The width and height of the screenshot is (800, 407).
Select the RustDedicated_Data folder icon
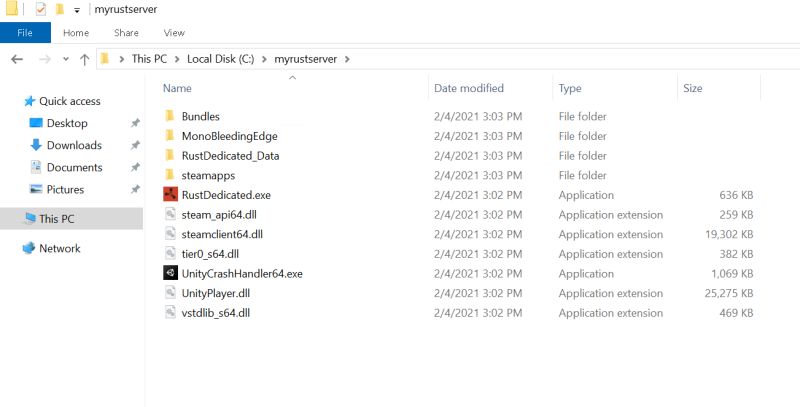click(170, 155)
